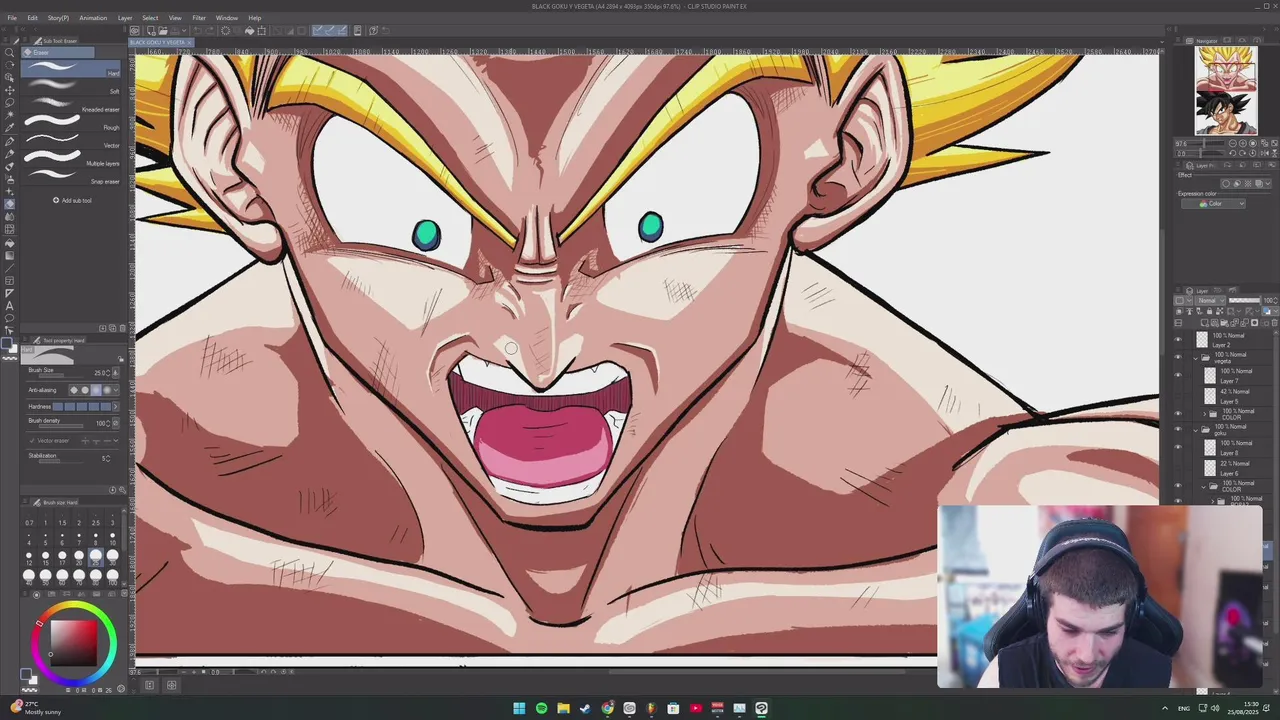Toggle visibility of Layer 8
Viewport: 1280px width, 720px height.
(1178, 447)
